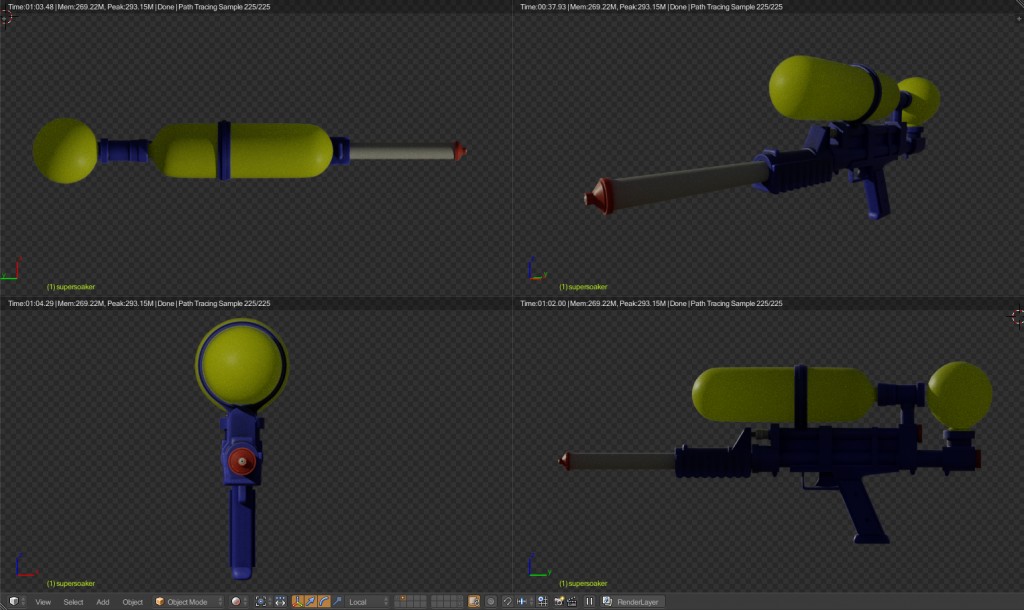Click the OpenGL render animation clapperboard icon

(x=571, y=601)
